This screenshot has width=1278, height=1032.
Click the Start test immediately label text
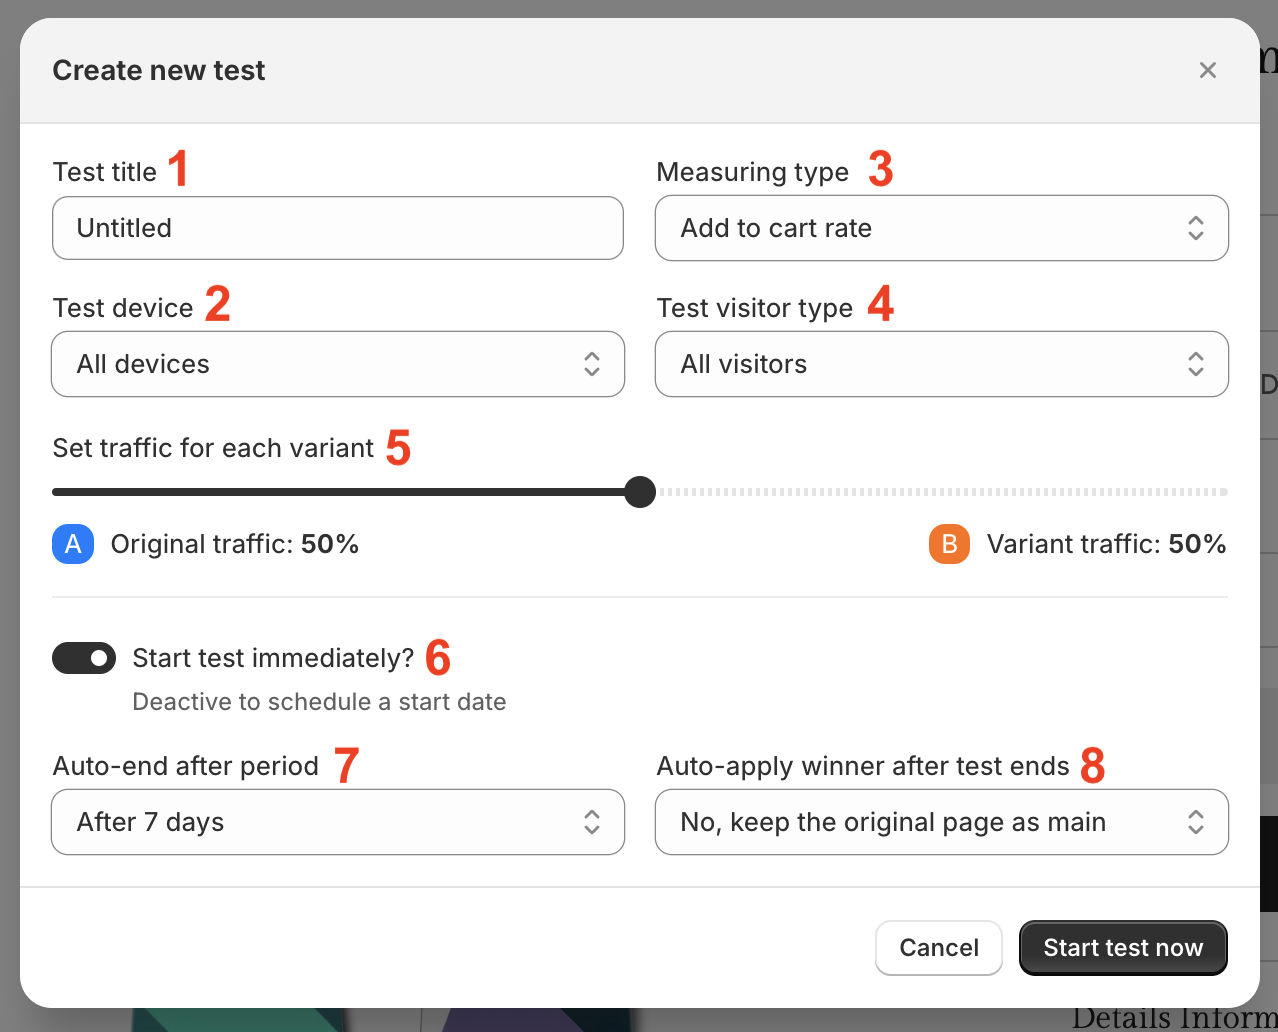point(273,658)
